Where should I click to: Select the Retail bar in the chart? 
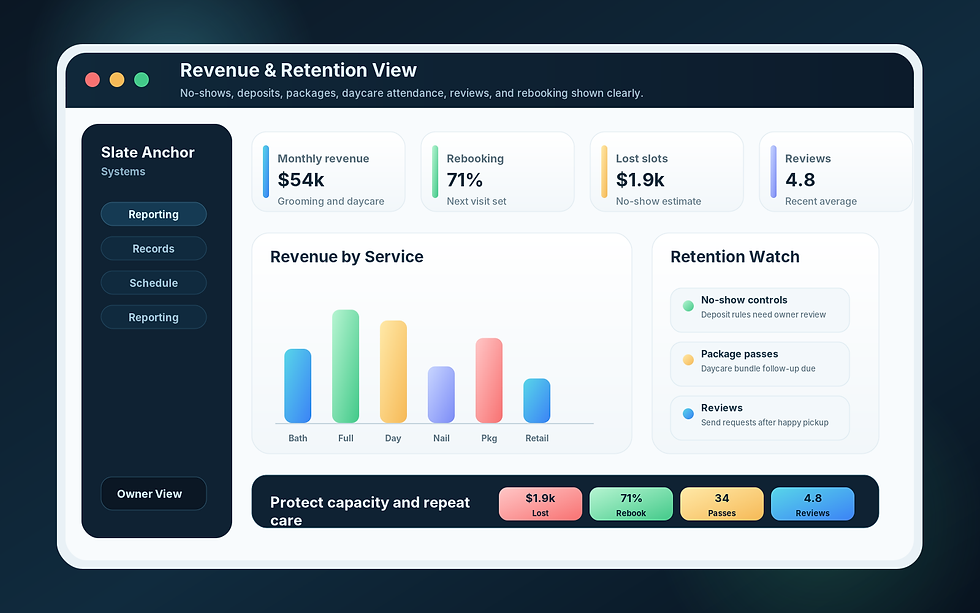[537, 401]
